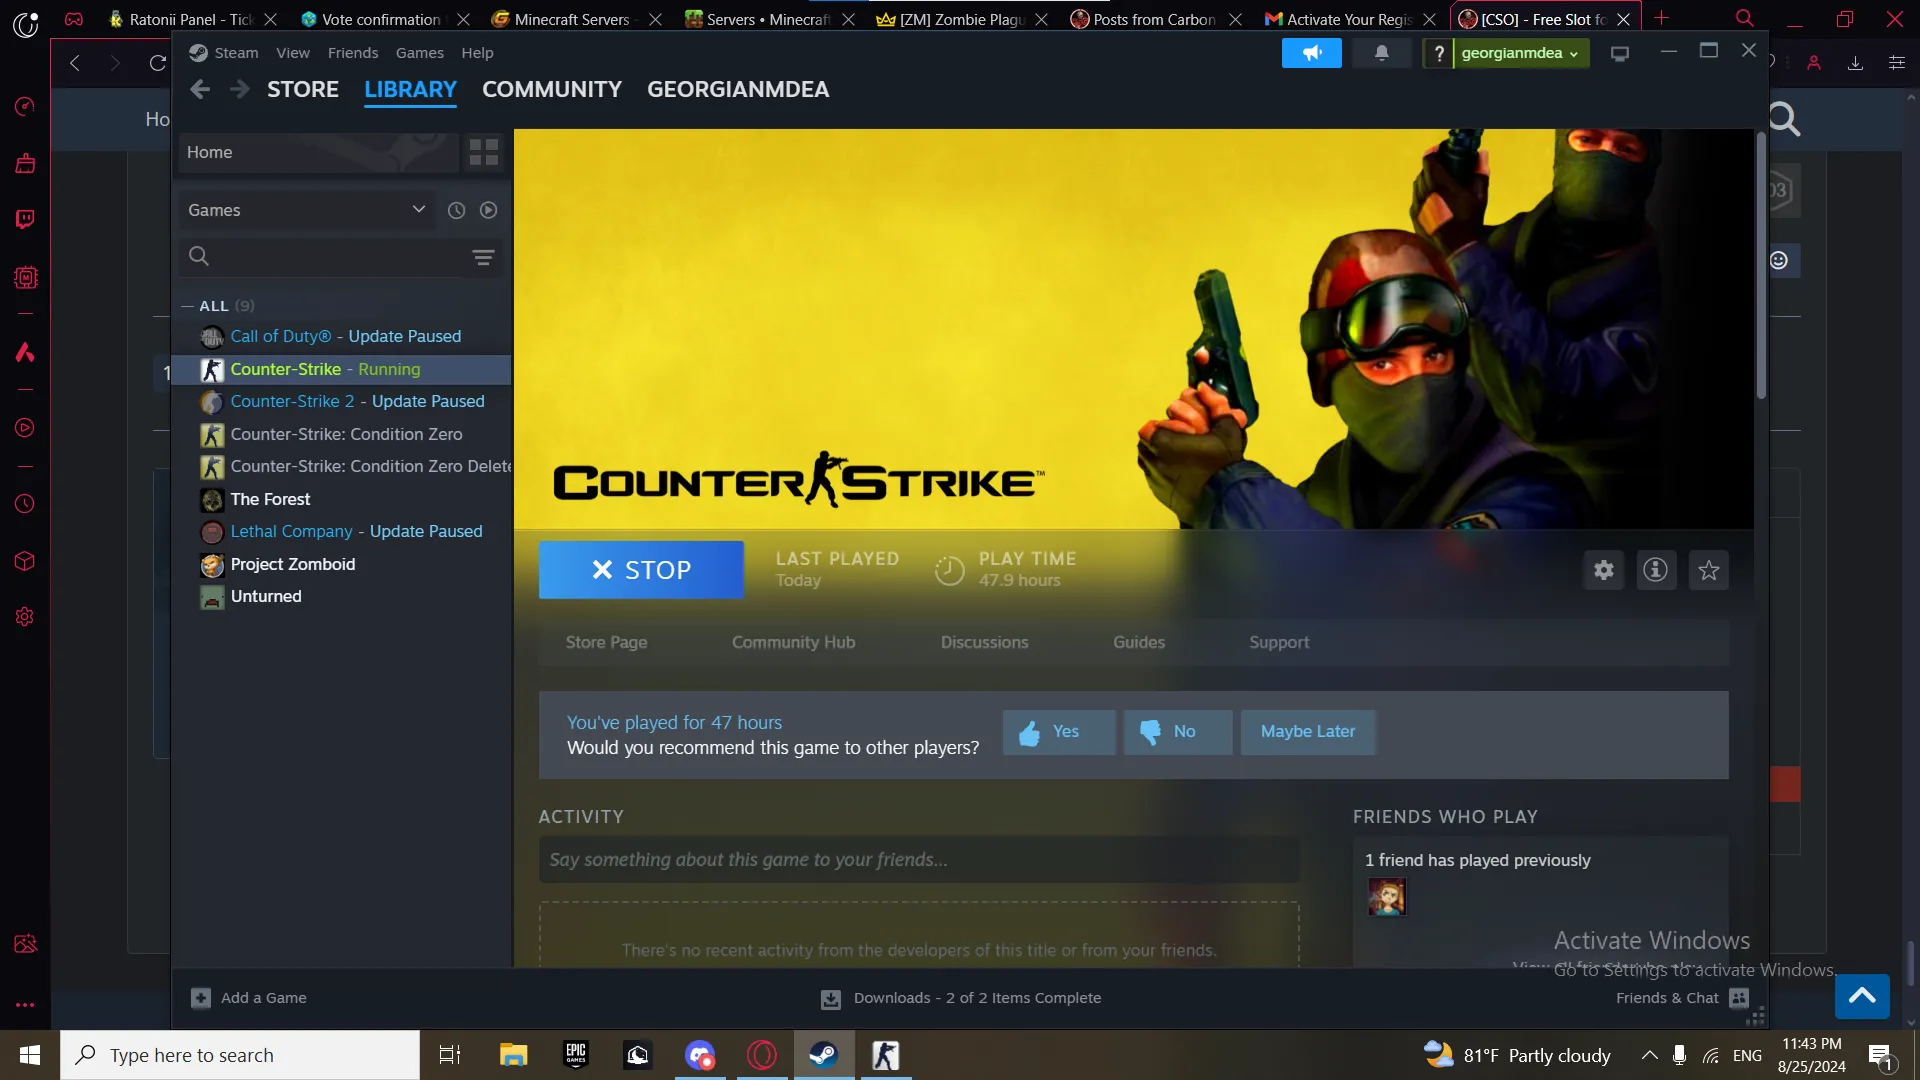Click the browser scroll-to-top arrow button
The image size is (1920, 1080).
[x=1862, y=996]
